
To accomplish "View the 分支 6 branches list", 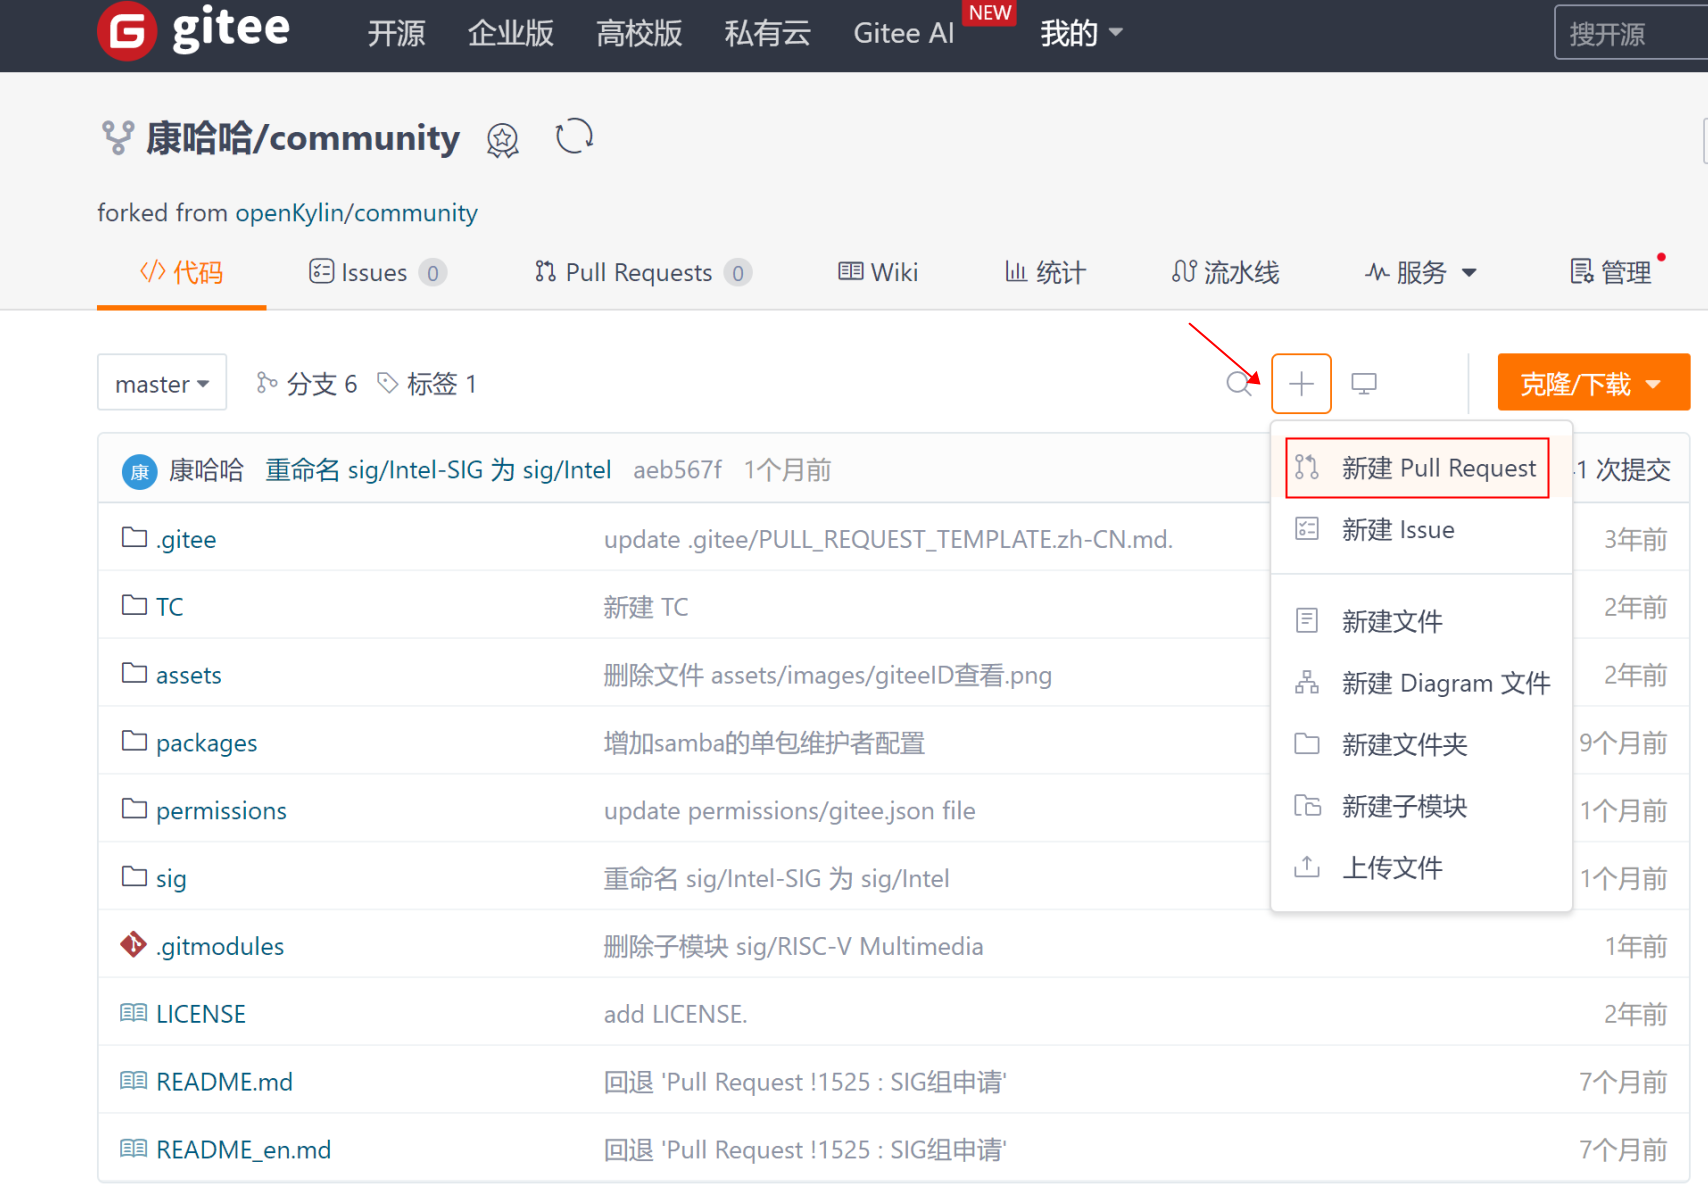I will click(307, 383).
